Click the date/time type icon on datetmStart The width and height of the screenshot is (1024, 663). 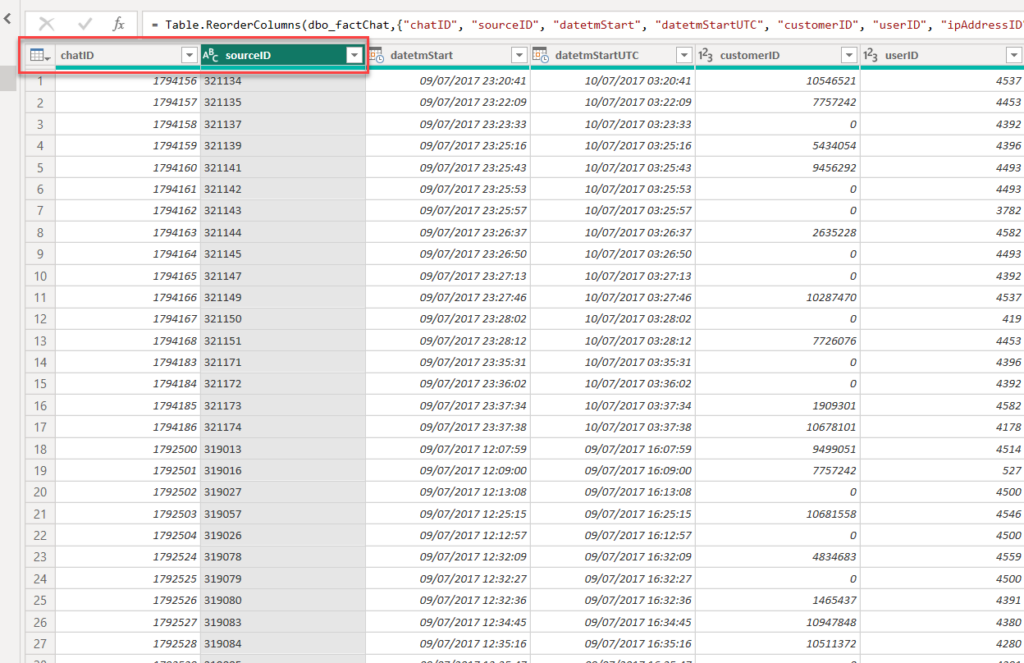377,56
